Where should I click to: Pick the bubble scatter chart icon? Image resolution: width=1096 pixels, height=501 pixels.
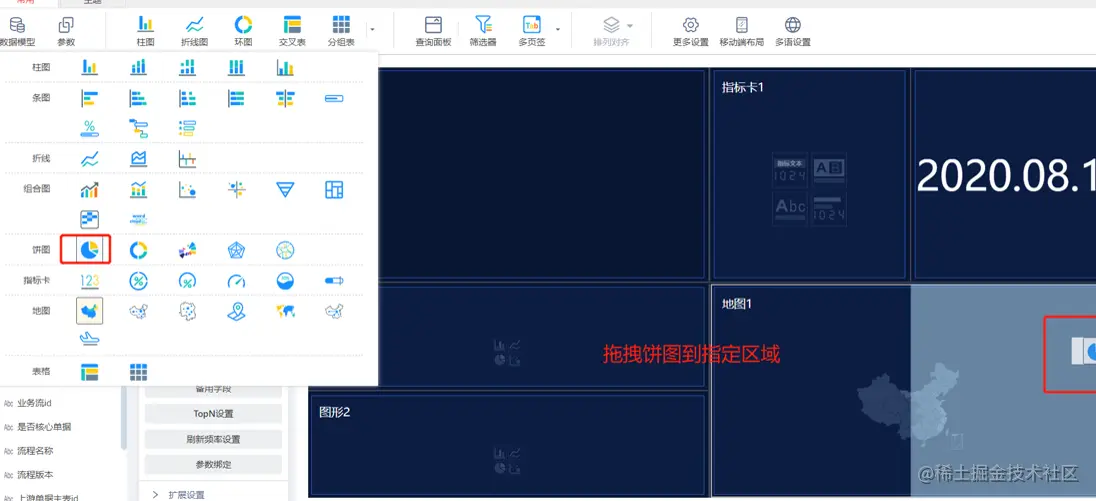(187, 189)
